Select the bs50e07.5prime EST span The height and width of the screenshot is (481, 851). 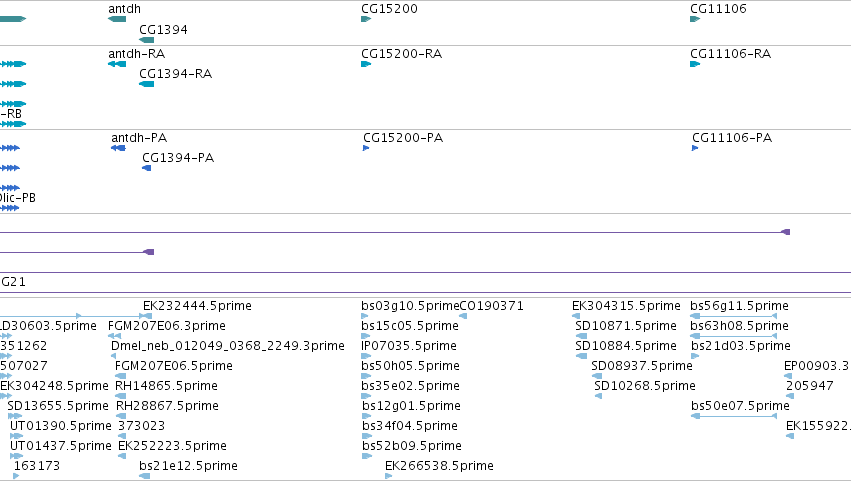(734, 416)
